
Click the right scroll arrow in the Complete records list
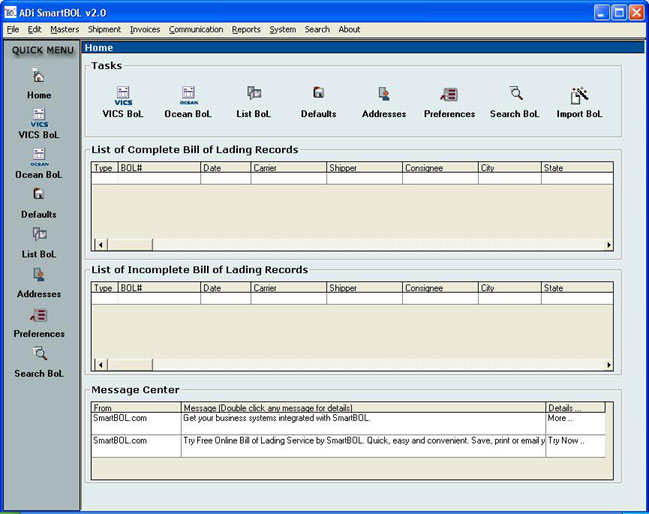pyautogui.click(x=608, y=245)
